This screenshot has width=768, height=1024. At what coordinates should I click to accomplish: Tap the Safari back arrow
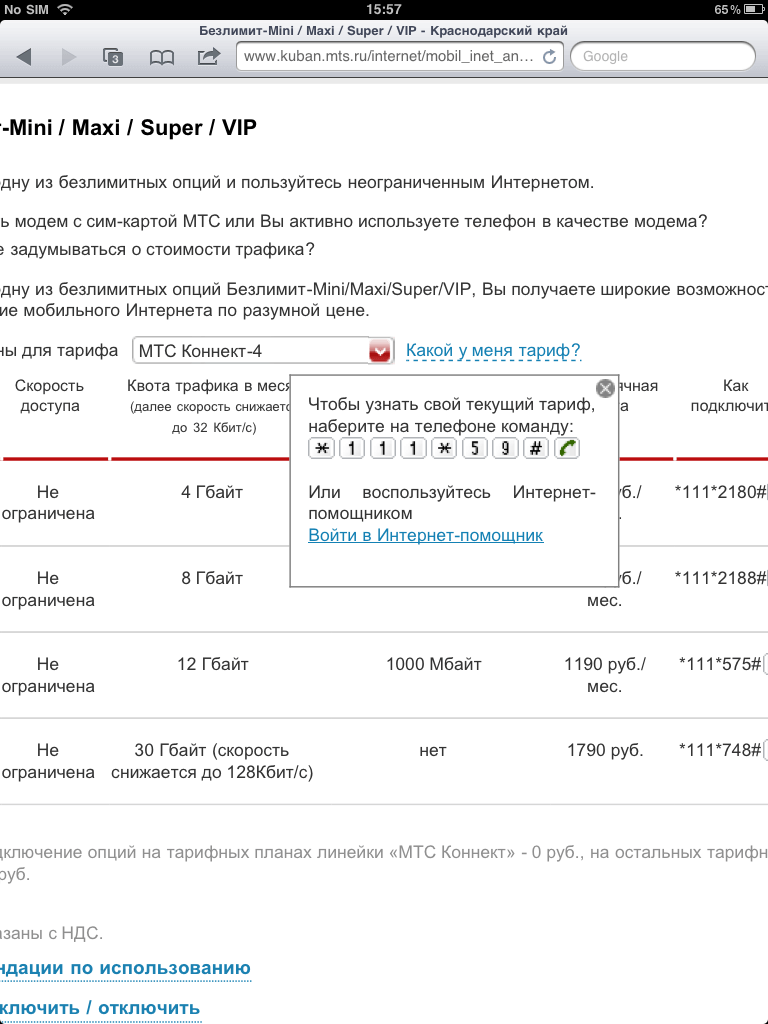pos(24,57)
